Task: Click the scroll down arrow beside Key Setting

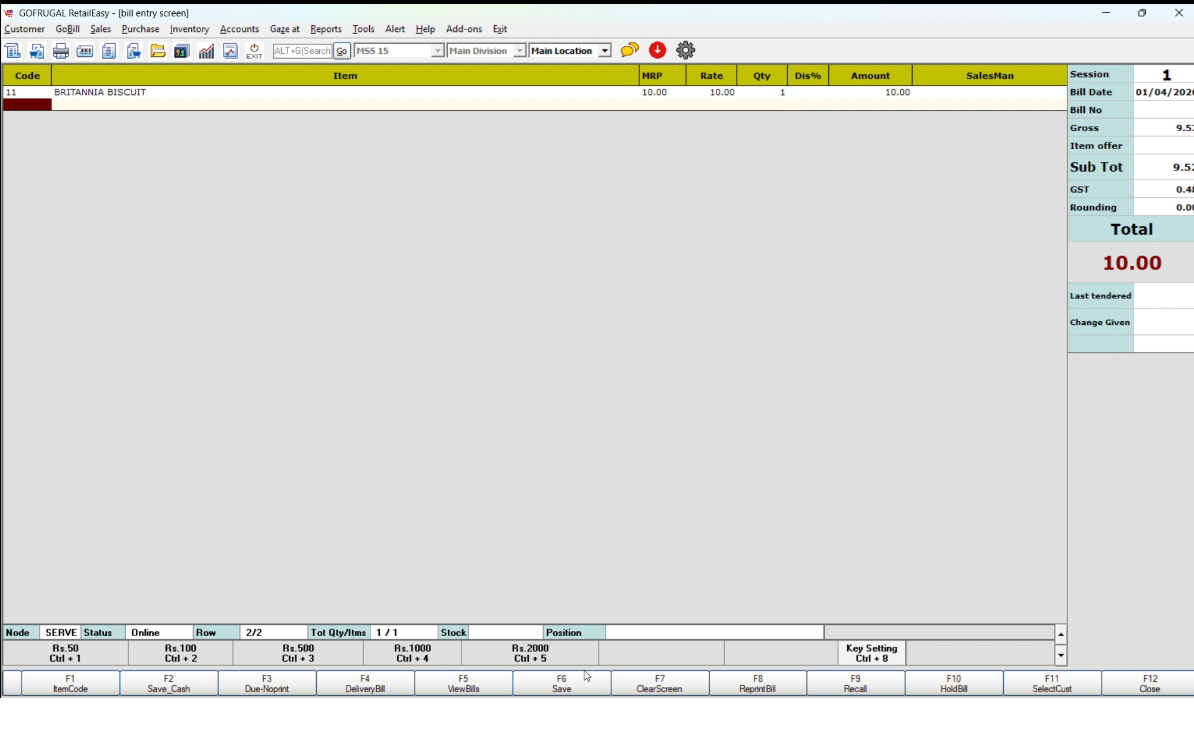Action: [1061, 655]
